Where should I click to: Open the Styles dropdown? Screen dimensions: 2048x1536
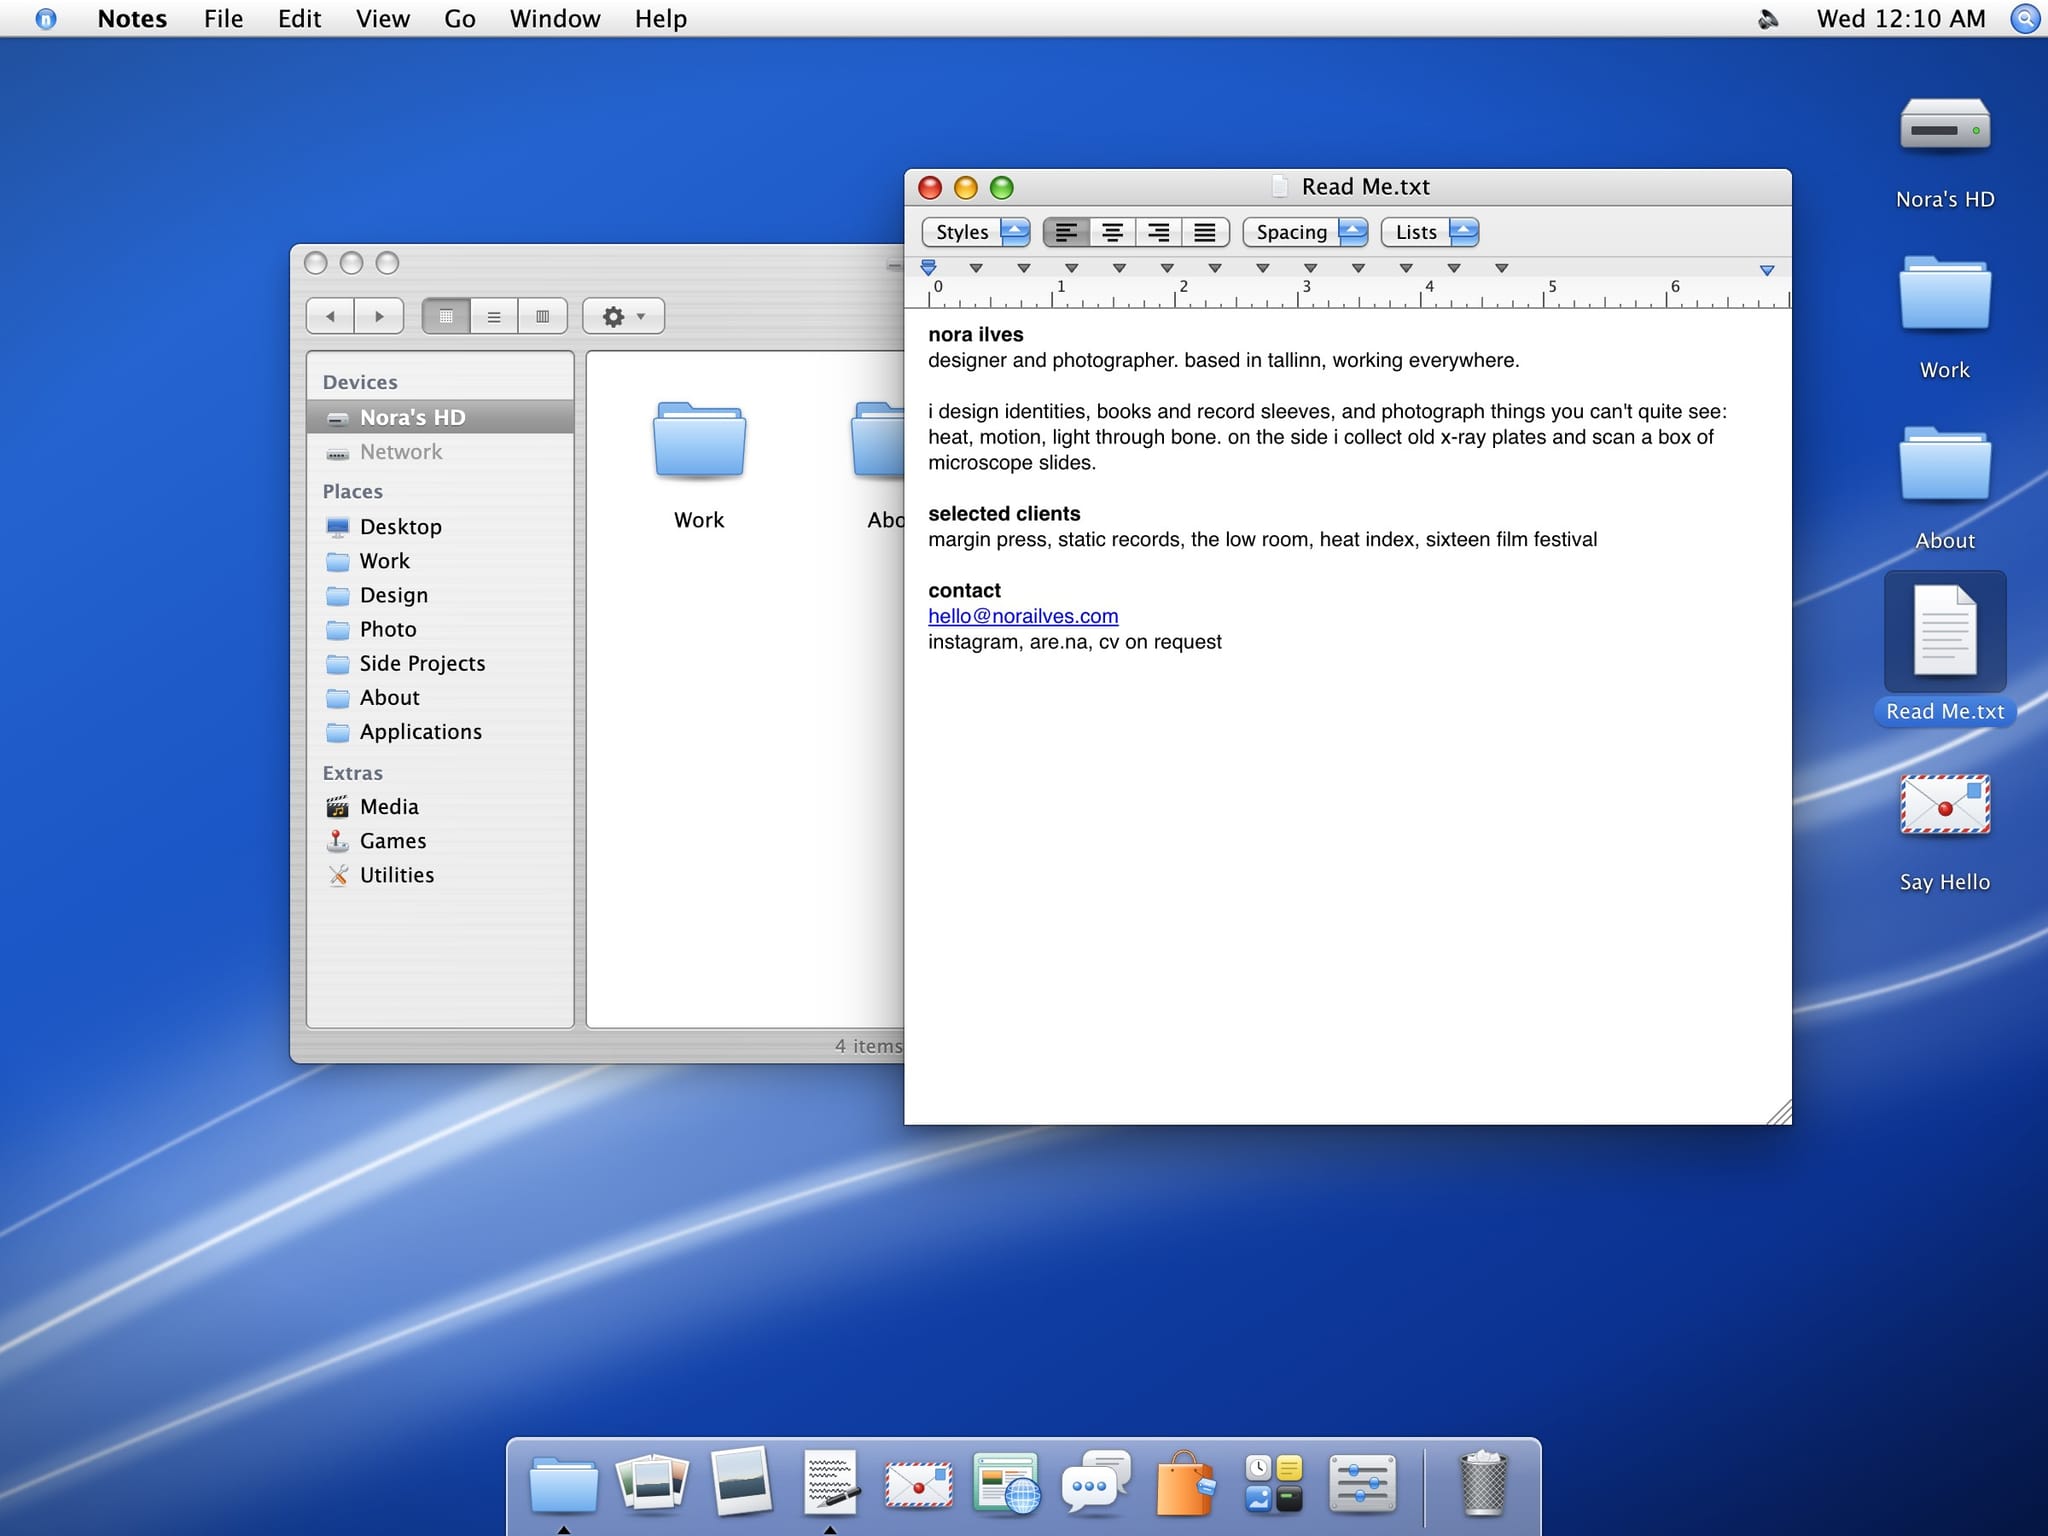975,232
